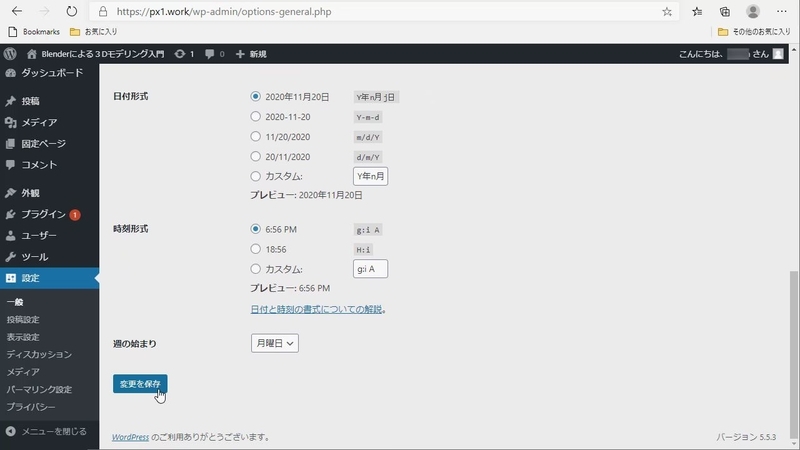Click the plus 新規 new content item
Screen dimensions: 800x450
251,54
